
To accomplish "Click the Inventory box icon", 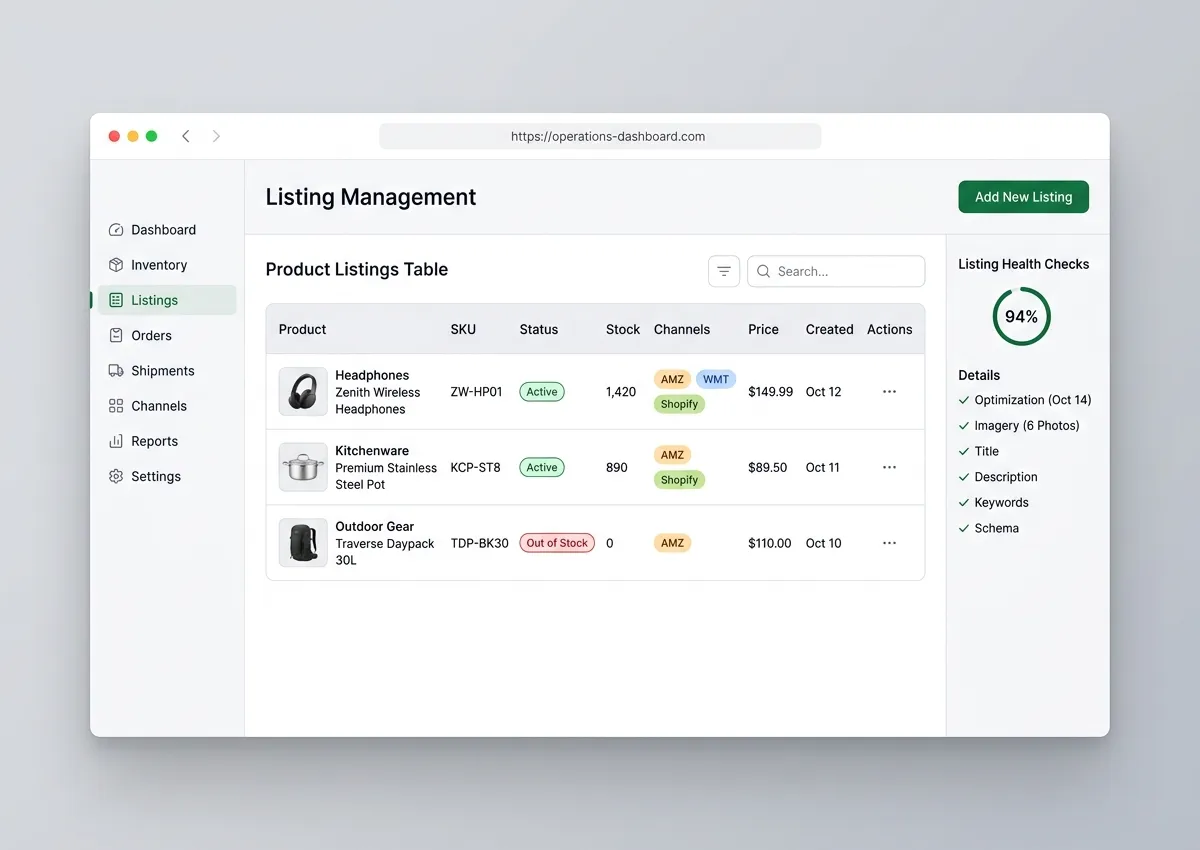I will pos(116,265).
